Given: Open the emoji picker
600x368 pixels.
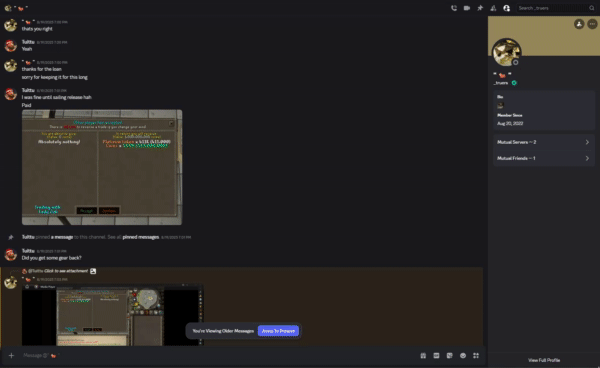Looking at the screenshot, I should pyautogui.click(x=463, y=356).
